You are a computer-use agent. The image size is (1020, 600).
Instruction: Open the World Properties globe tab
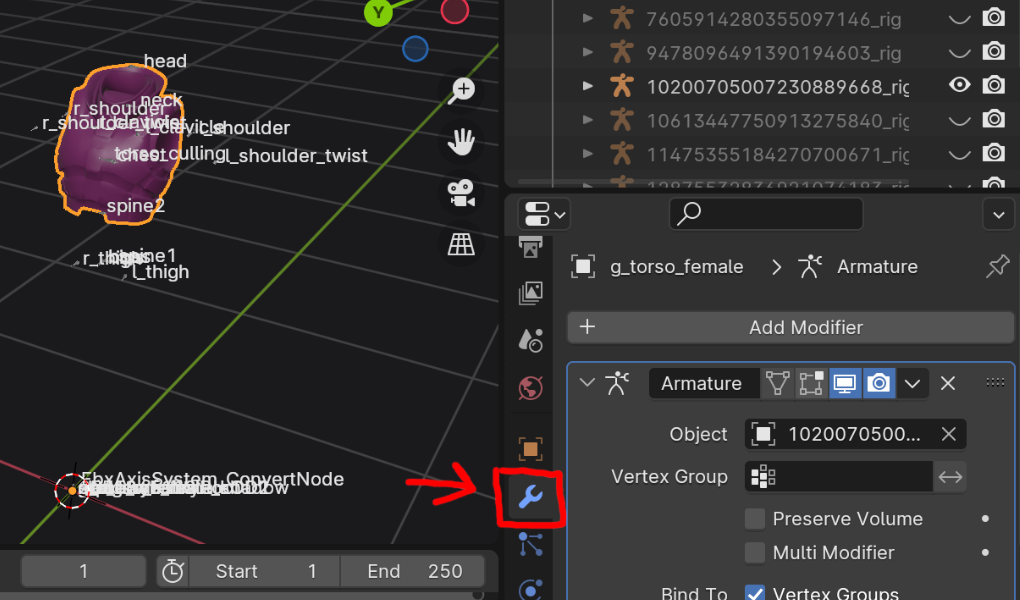point(530,388)
